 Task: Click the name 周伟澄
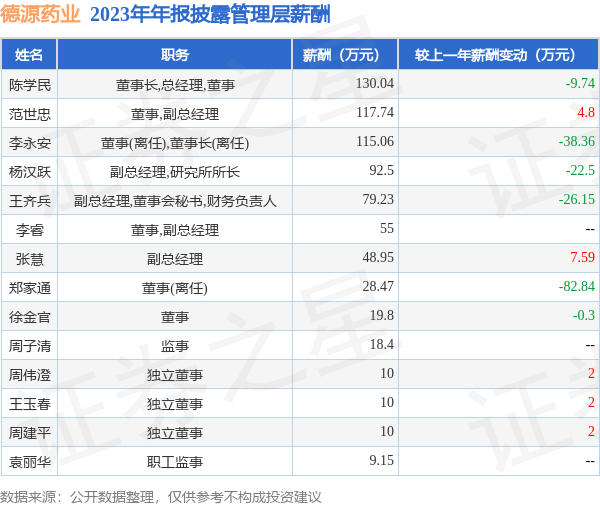coord(30,375)
